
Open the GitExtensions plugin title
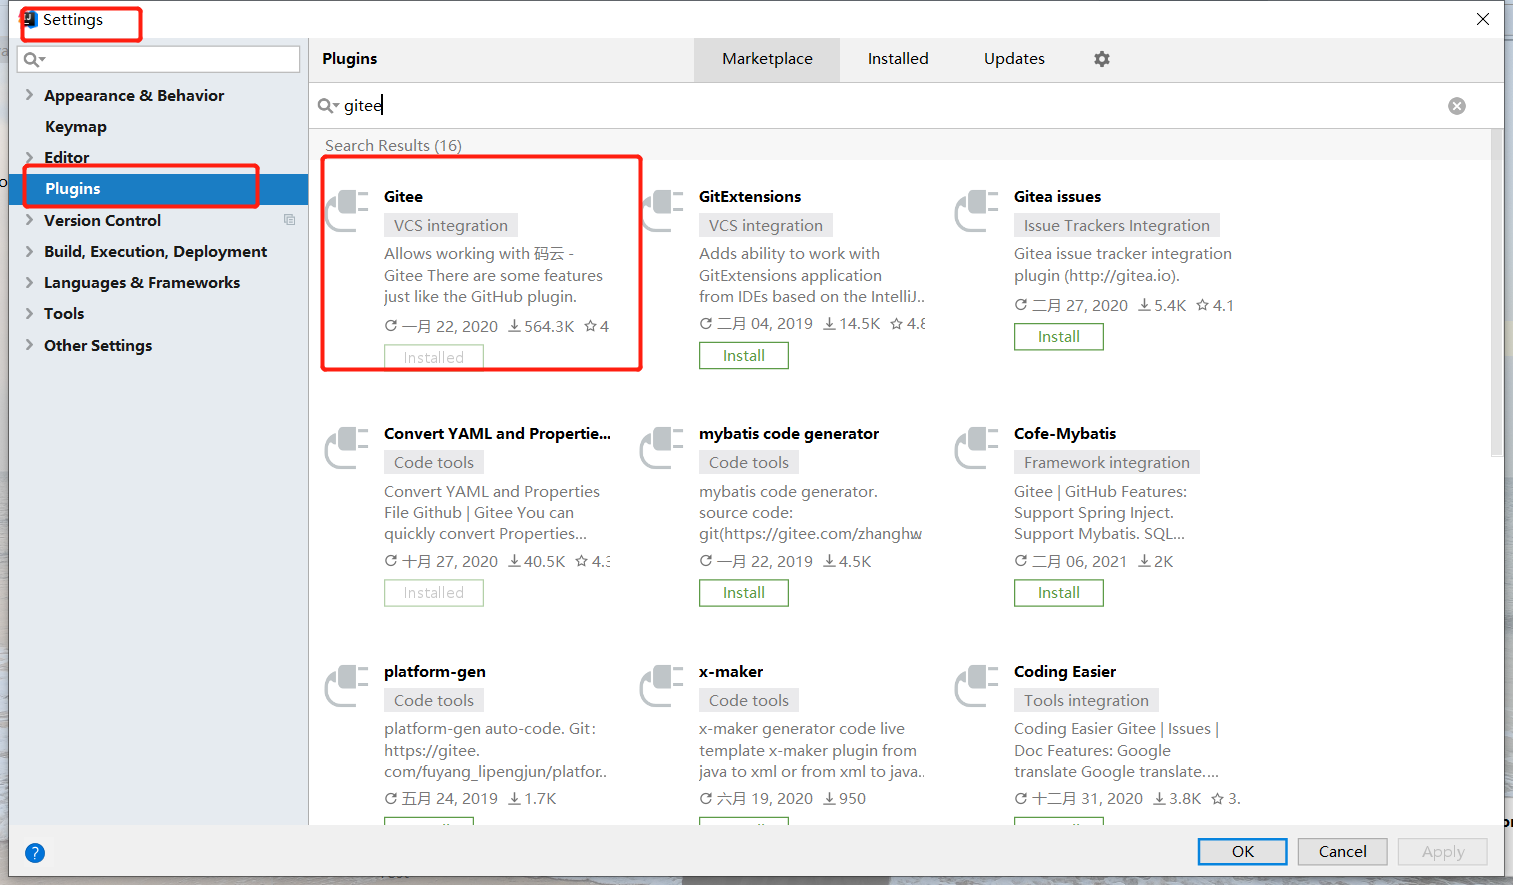tap(750, 197)
